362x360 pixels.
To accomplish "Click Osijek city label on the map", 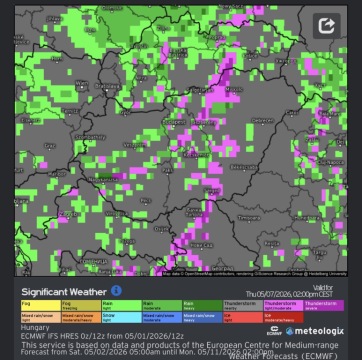I will click(161, 229).
